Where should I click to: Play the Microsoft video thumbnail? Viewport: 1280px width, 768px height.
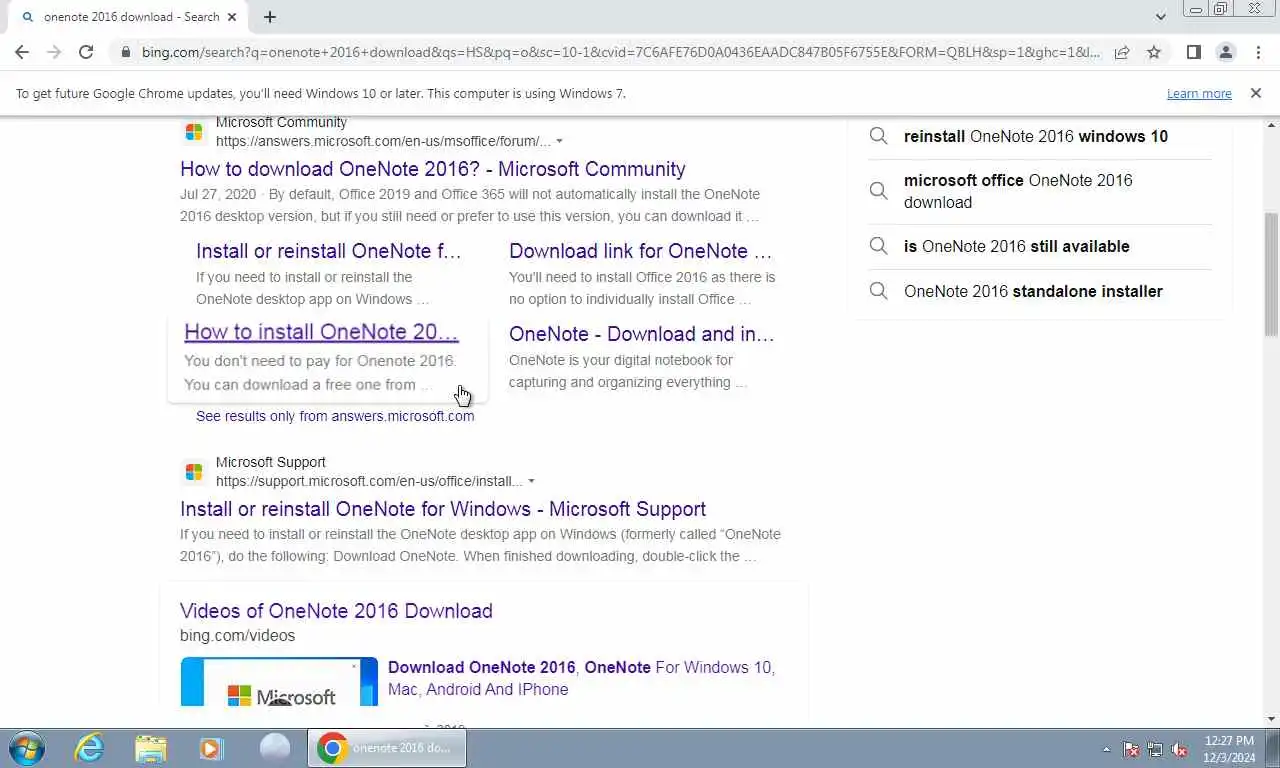pyautogui.click(x=279, y=682)
